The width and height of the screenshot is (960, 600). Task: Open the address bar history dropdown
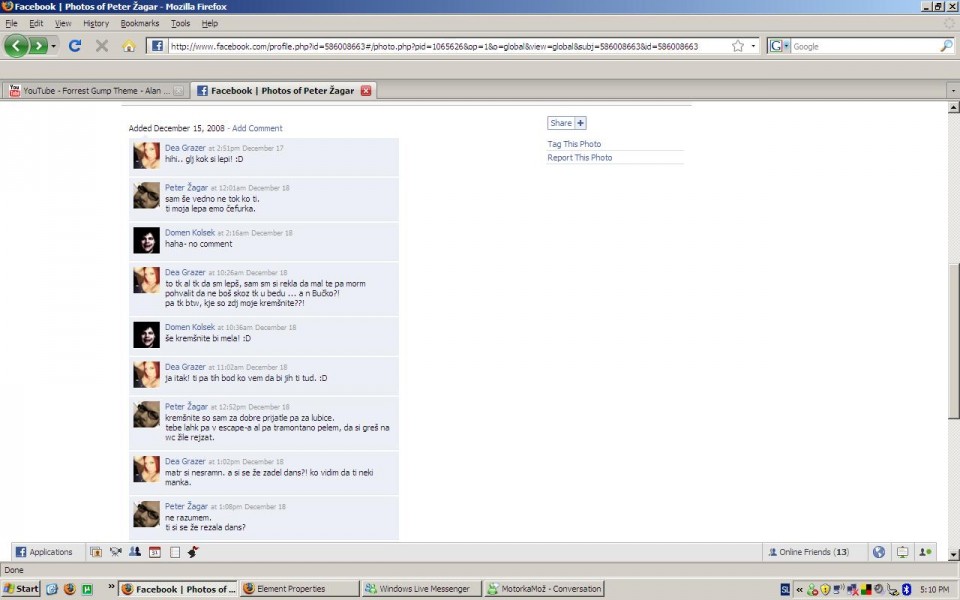coord(753,46)
